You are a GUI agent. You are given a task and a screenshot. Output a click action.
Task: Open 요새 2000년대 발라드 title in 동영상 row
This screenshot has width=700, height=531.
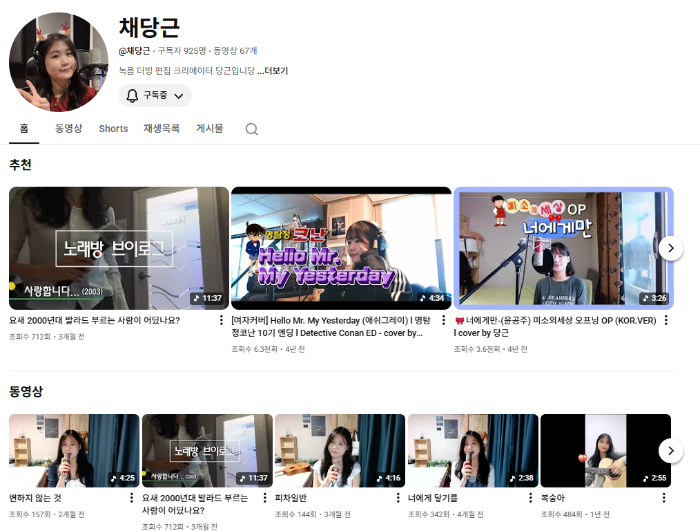coord(195,504)
